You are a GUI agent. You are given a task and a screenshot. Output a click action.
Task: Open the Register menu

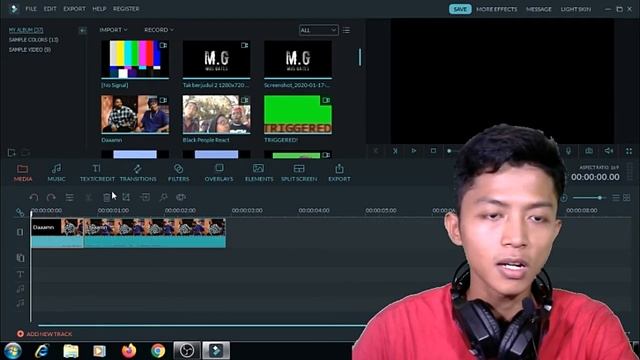(126, 9)
